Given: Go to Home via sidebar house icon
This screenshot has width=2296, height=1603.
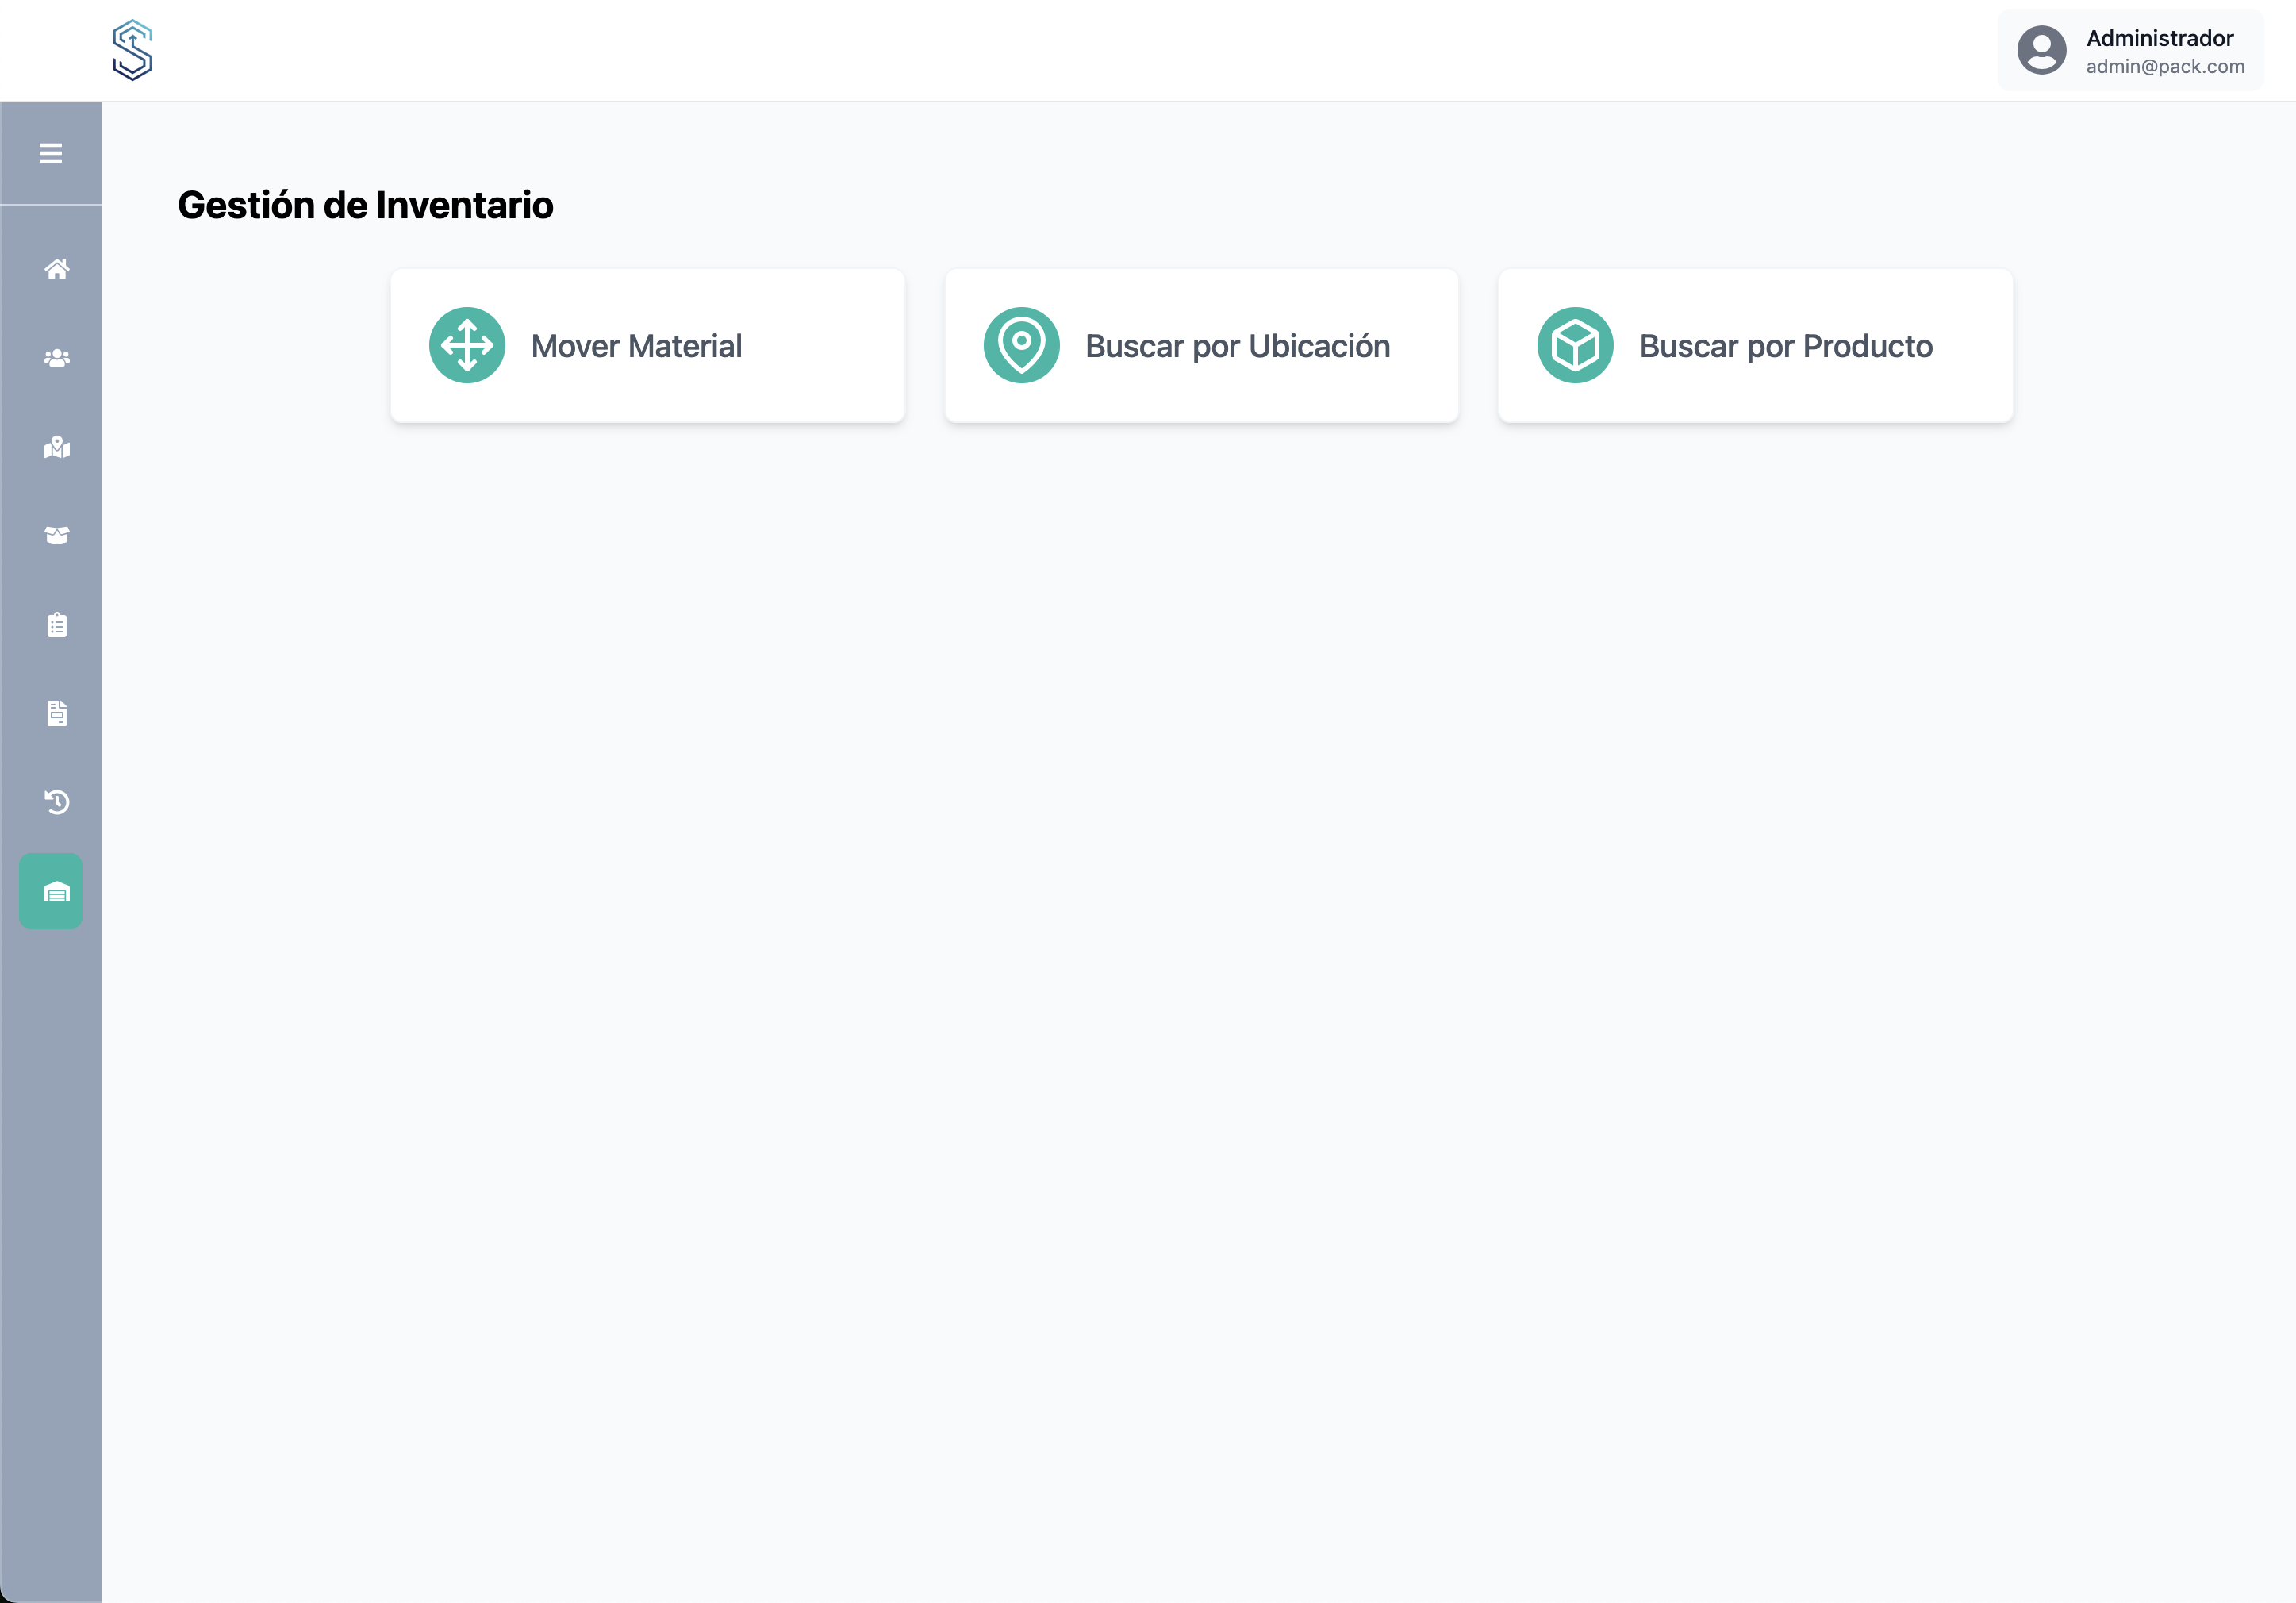Looking at the screenshot, I should (57, 269).
